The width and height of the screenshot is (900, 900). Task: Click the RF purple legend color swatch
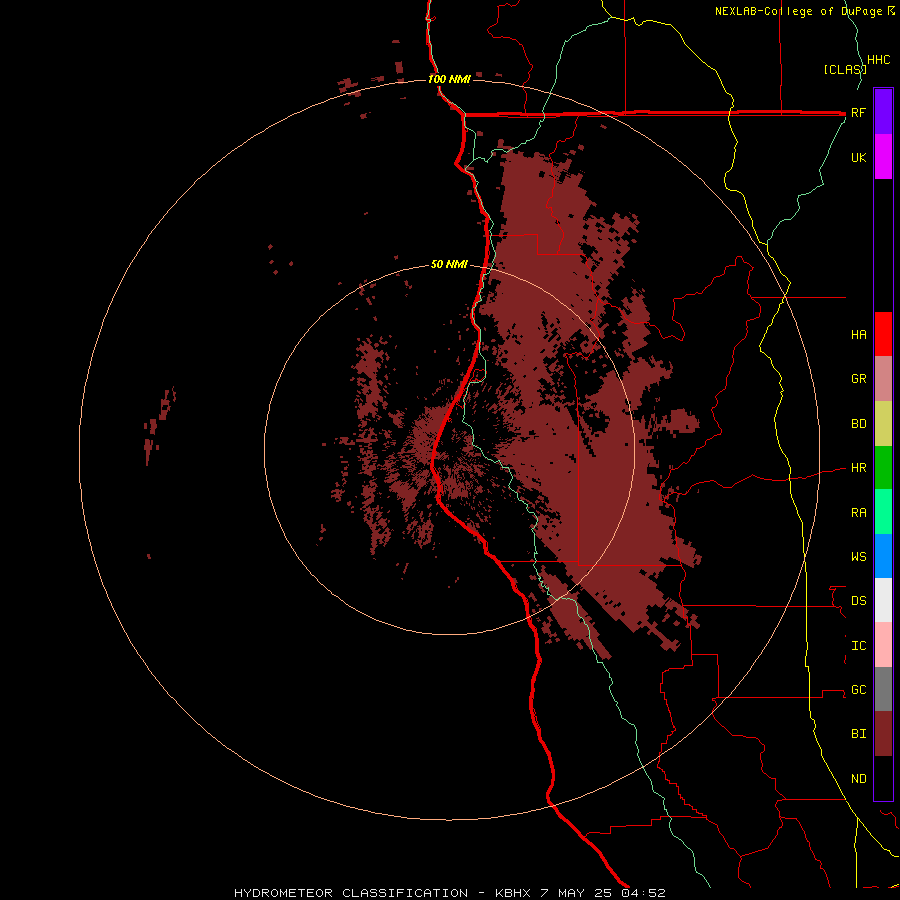click(x=883, y=112)
